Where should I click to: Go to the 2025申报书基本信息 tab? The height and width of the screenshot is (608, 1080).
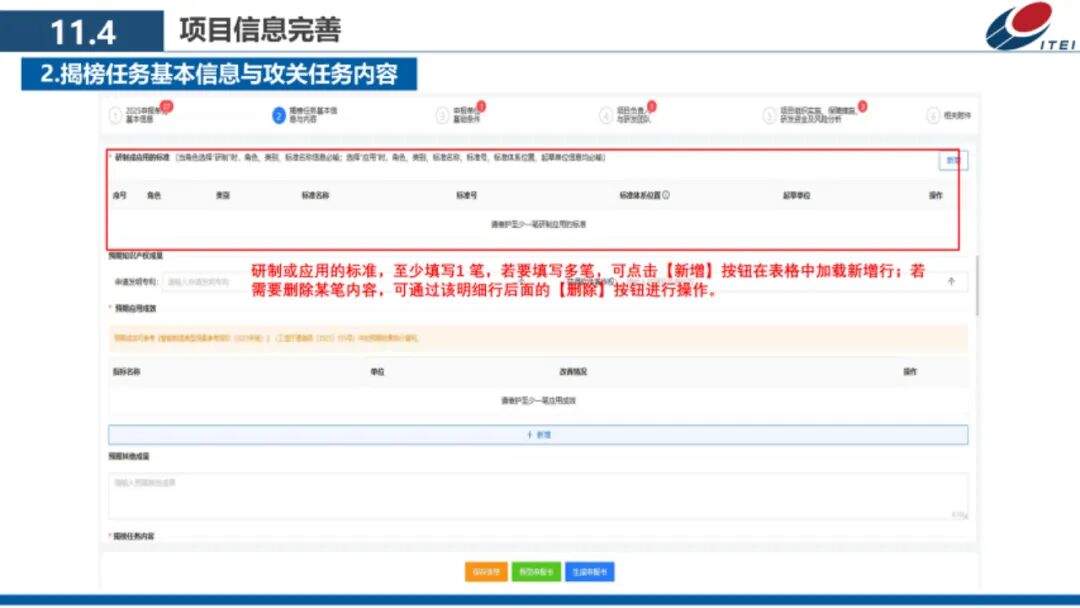(142, 113)
